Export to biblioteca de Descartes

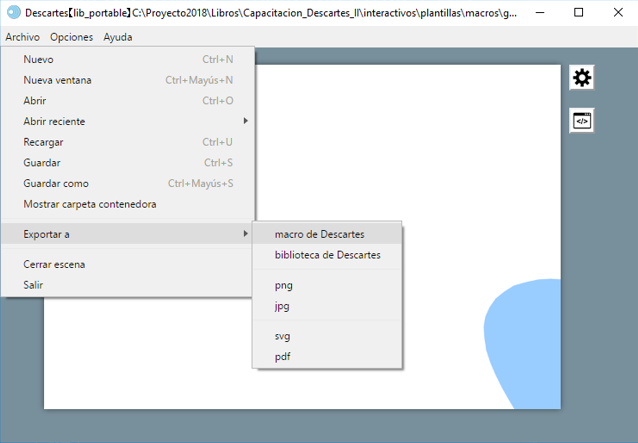(x=327, y=255)
